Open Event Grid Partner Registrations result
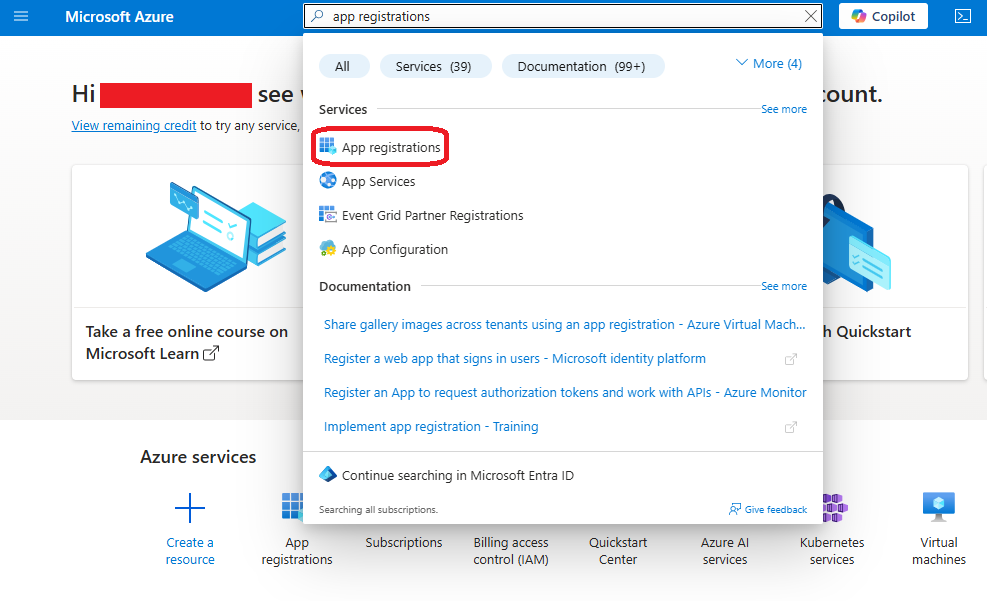This screenshot has width=987, height=601. tap(432, 216)
